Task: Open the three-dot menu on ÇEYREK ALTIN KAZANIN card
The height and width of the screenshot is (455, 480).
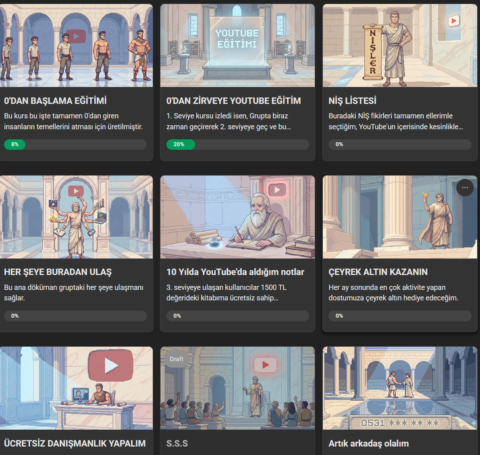Action: coord(465,188)
